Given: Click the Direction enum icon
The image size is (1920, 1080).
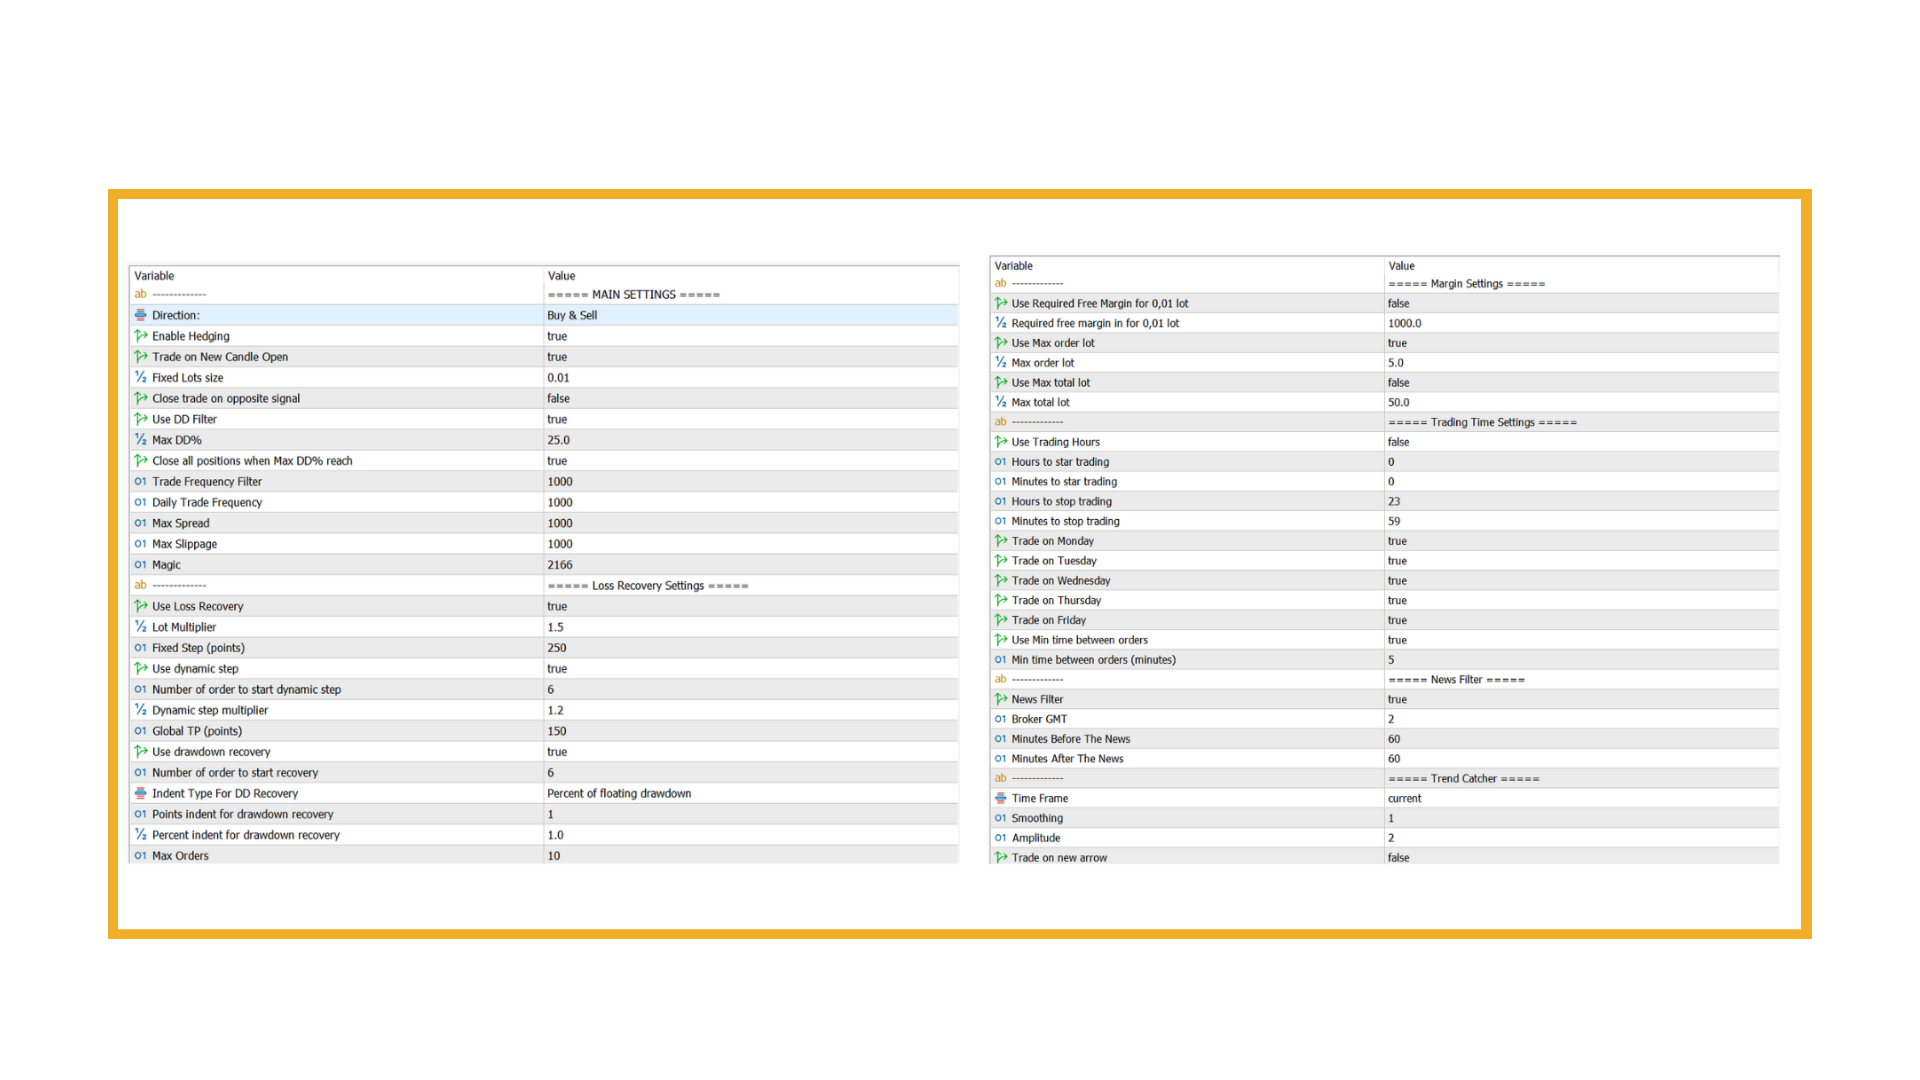Looking at the screenshot, I should [141, 315].
